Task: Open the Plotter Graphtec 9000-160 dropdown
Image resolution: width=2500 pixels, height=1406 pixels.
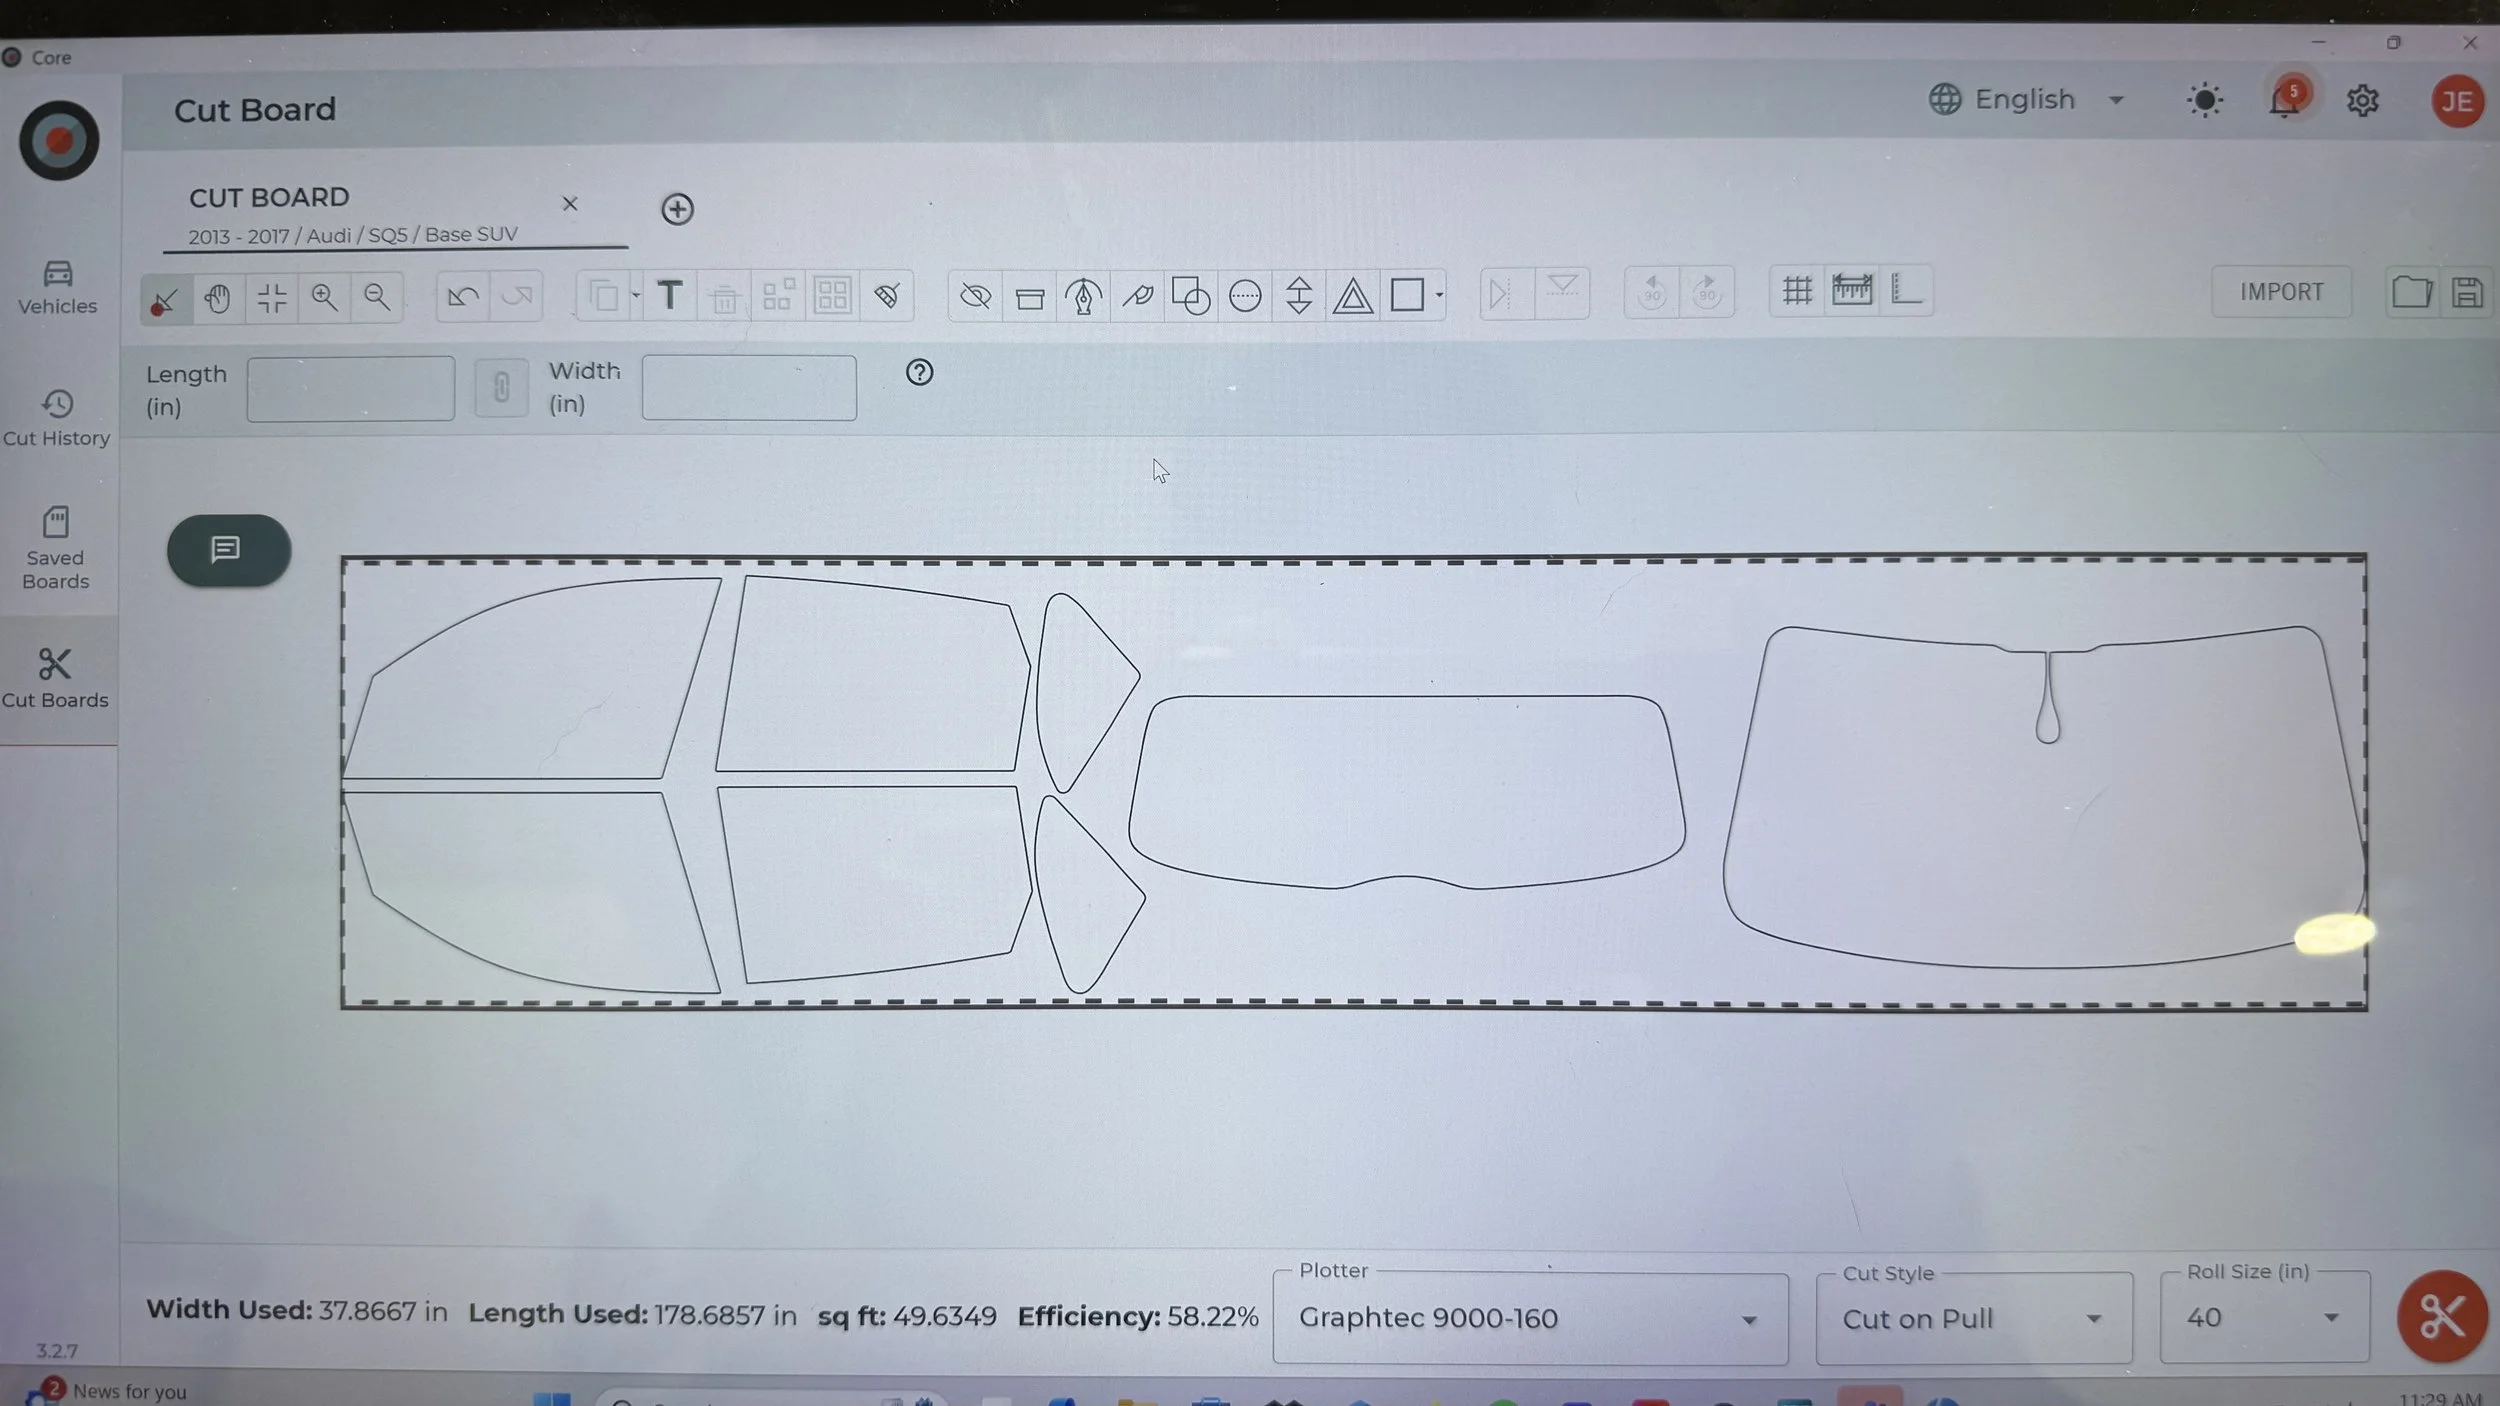Action: (x=1529, y=1318)
